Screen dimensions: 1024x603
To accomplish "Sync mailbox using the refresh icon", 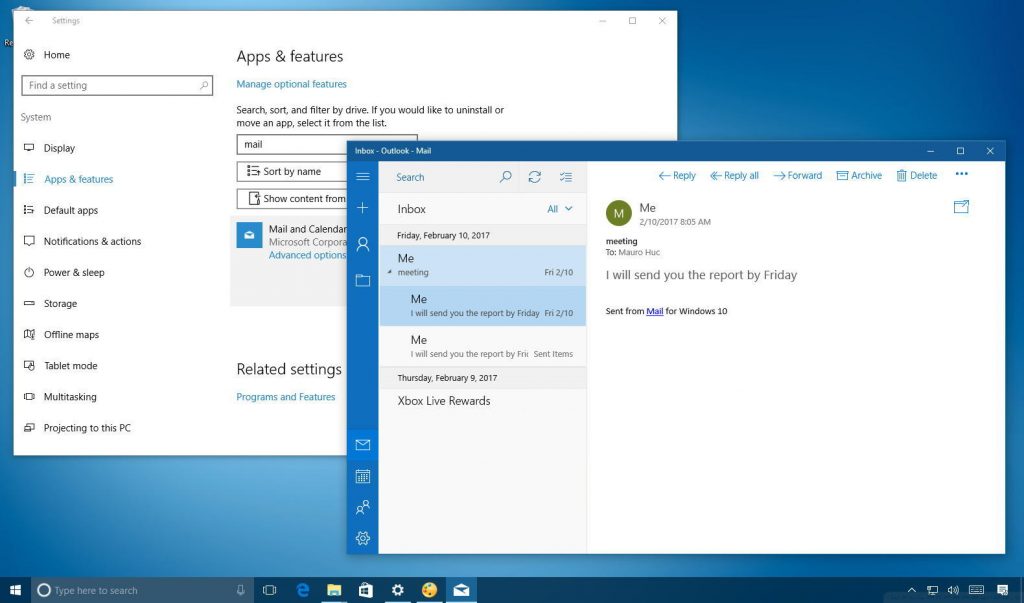I will coord(535,176).
